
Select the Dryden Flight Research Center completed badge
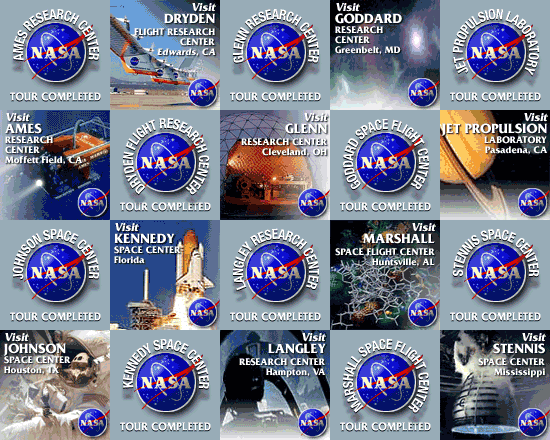tap(165, 165)
